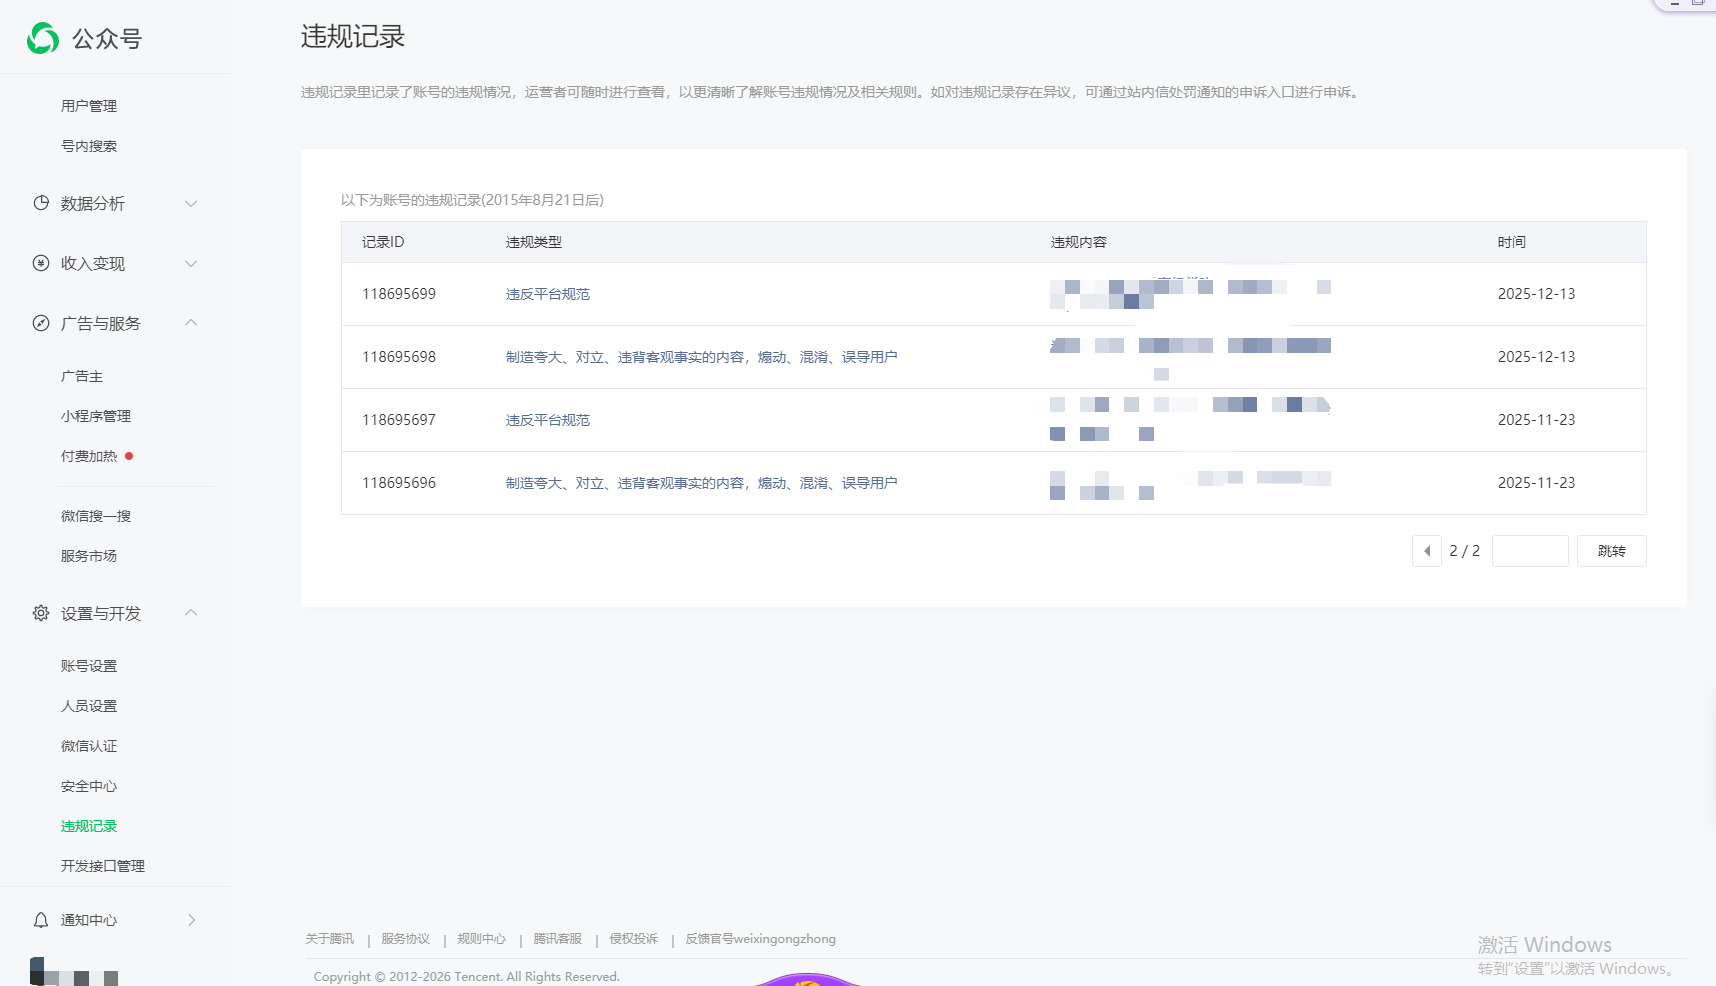Collapse the 设置与开发 section chevron
This screenshot has width=1716, height=986.
(191, 613)
